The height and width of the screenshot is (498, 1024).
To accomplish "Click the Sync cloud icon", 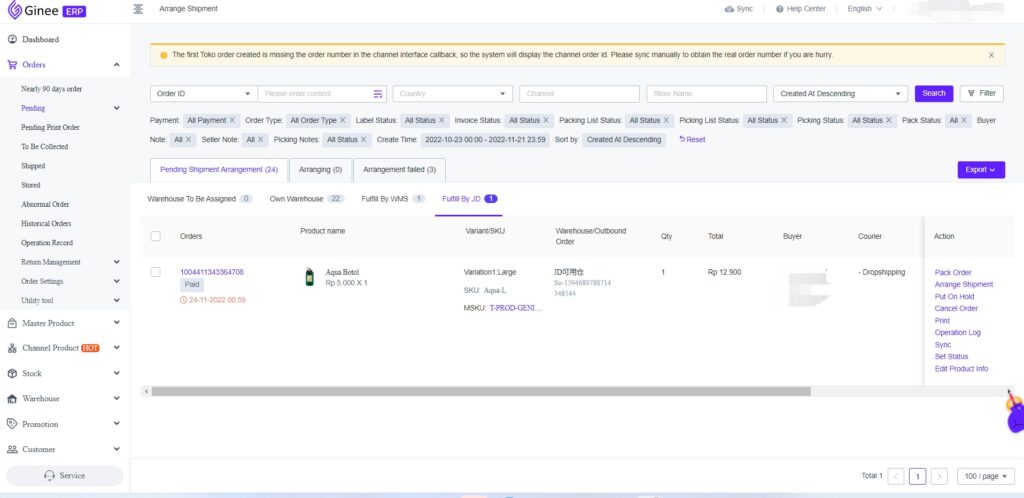I will 729,9.
